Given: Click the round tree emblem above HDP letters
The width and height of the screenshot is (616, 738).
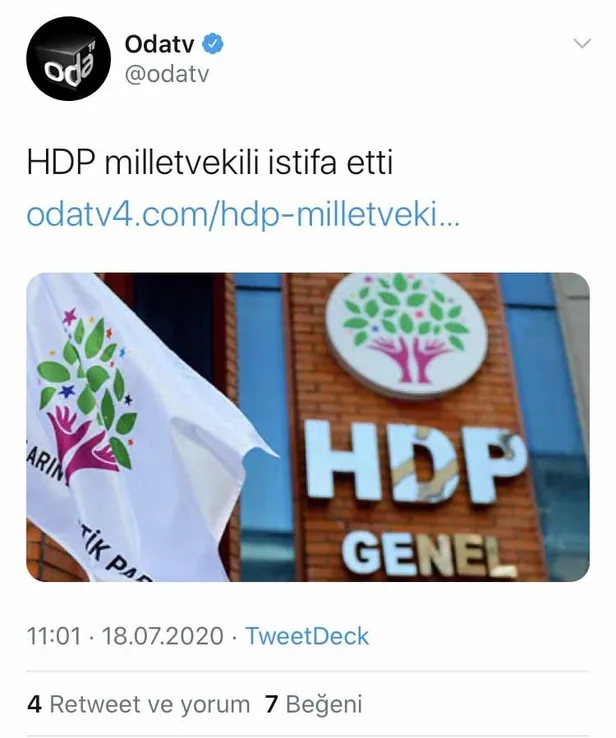Looking at the screenshot, I should (406, 332).
